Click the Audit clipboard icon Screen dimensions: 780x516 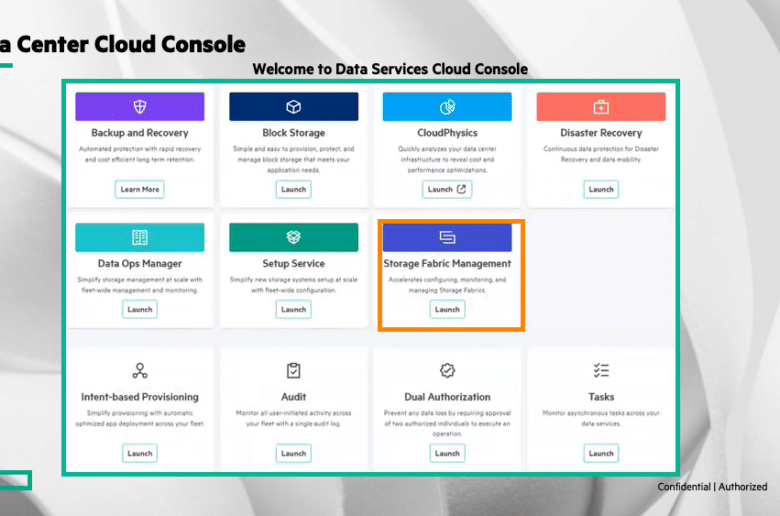pos(293,371)
